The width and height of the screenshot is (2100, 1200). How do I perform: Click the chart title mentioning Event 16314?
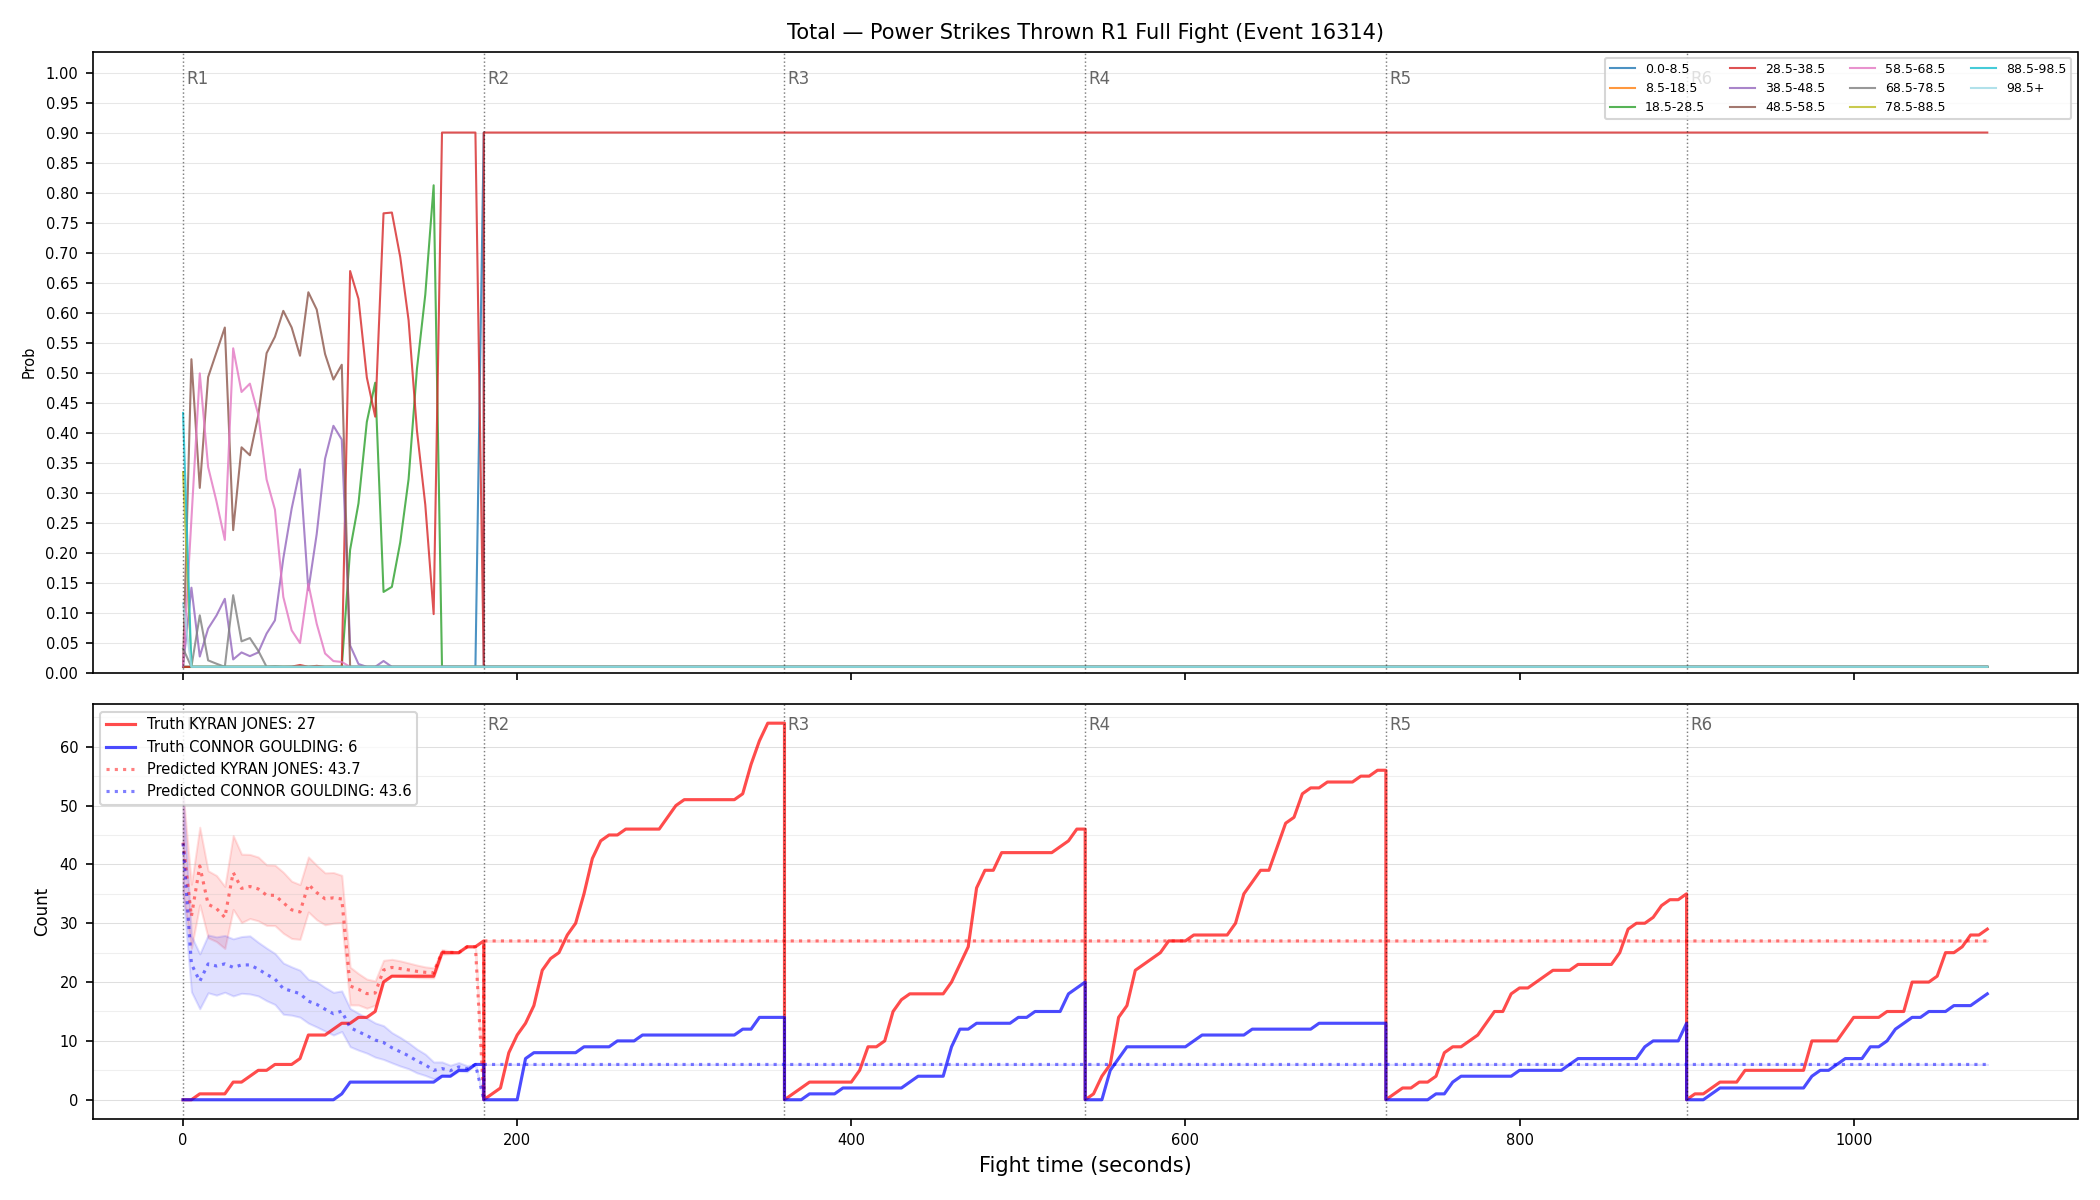click(x=1085, y=32)
